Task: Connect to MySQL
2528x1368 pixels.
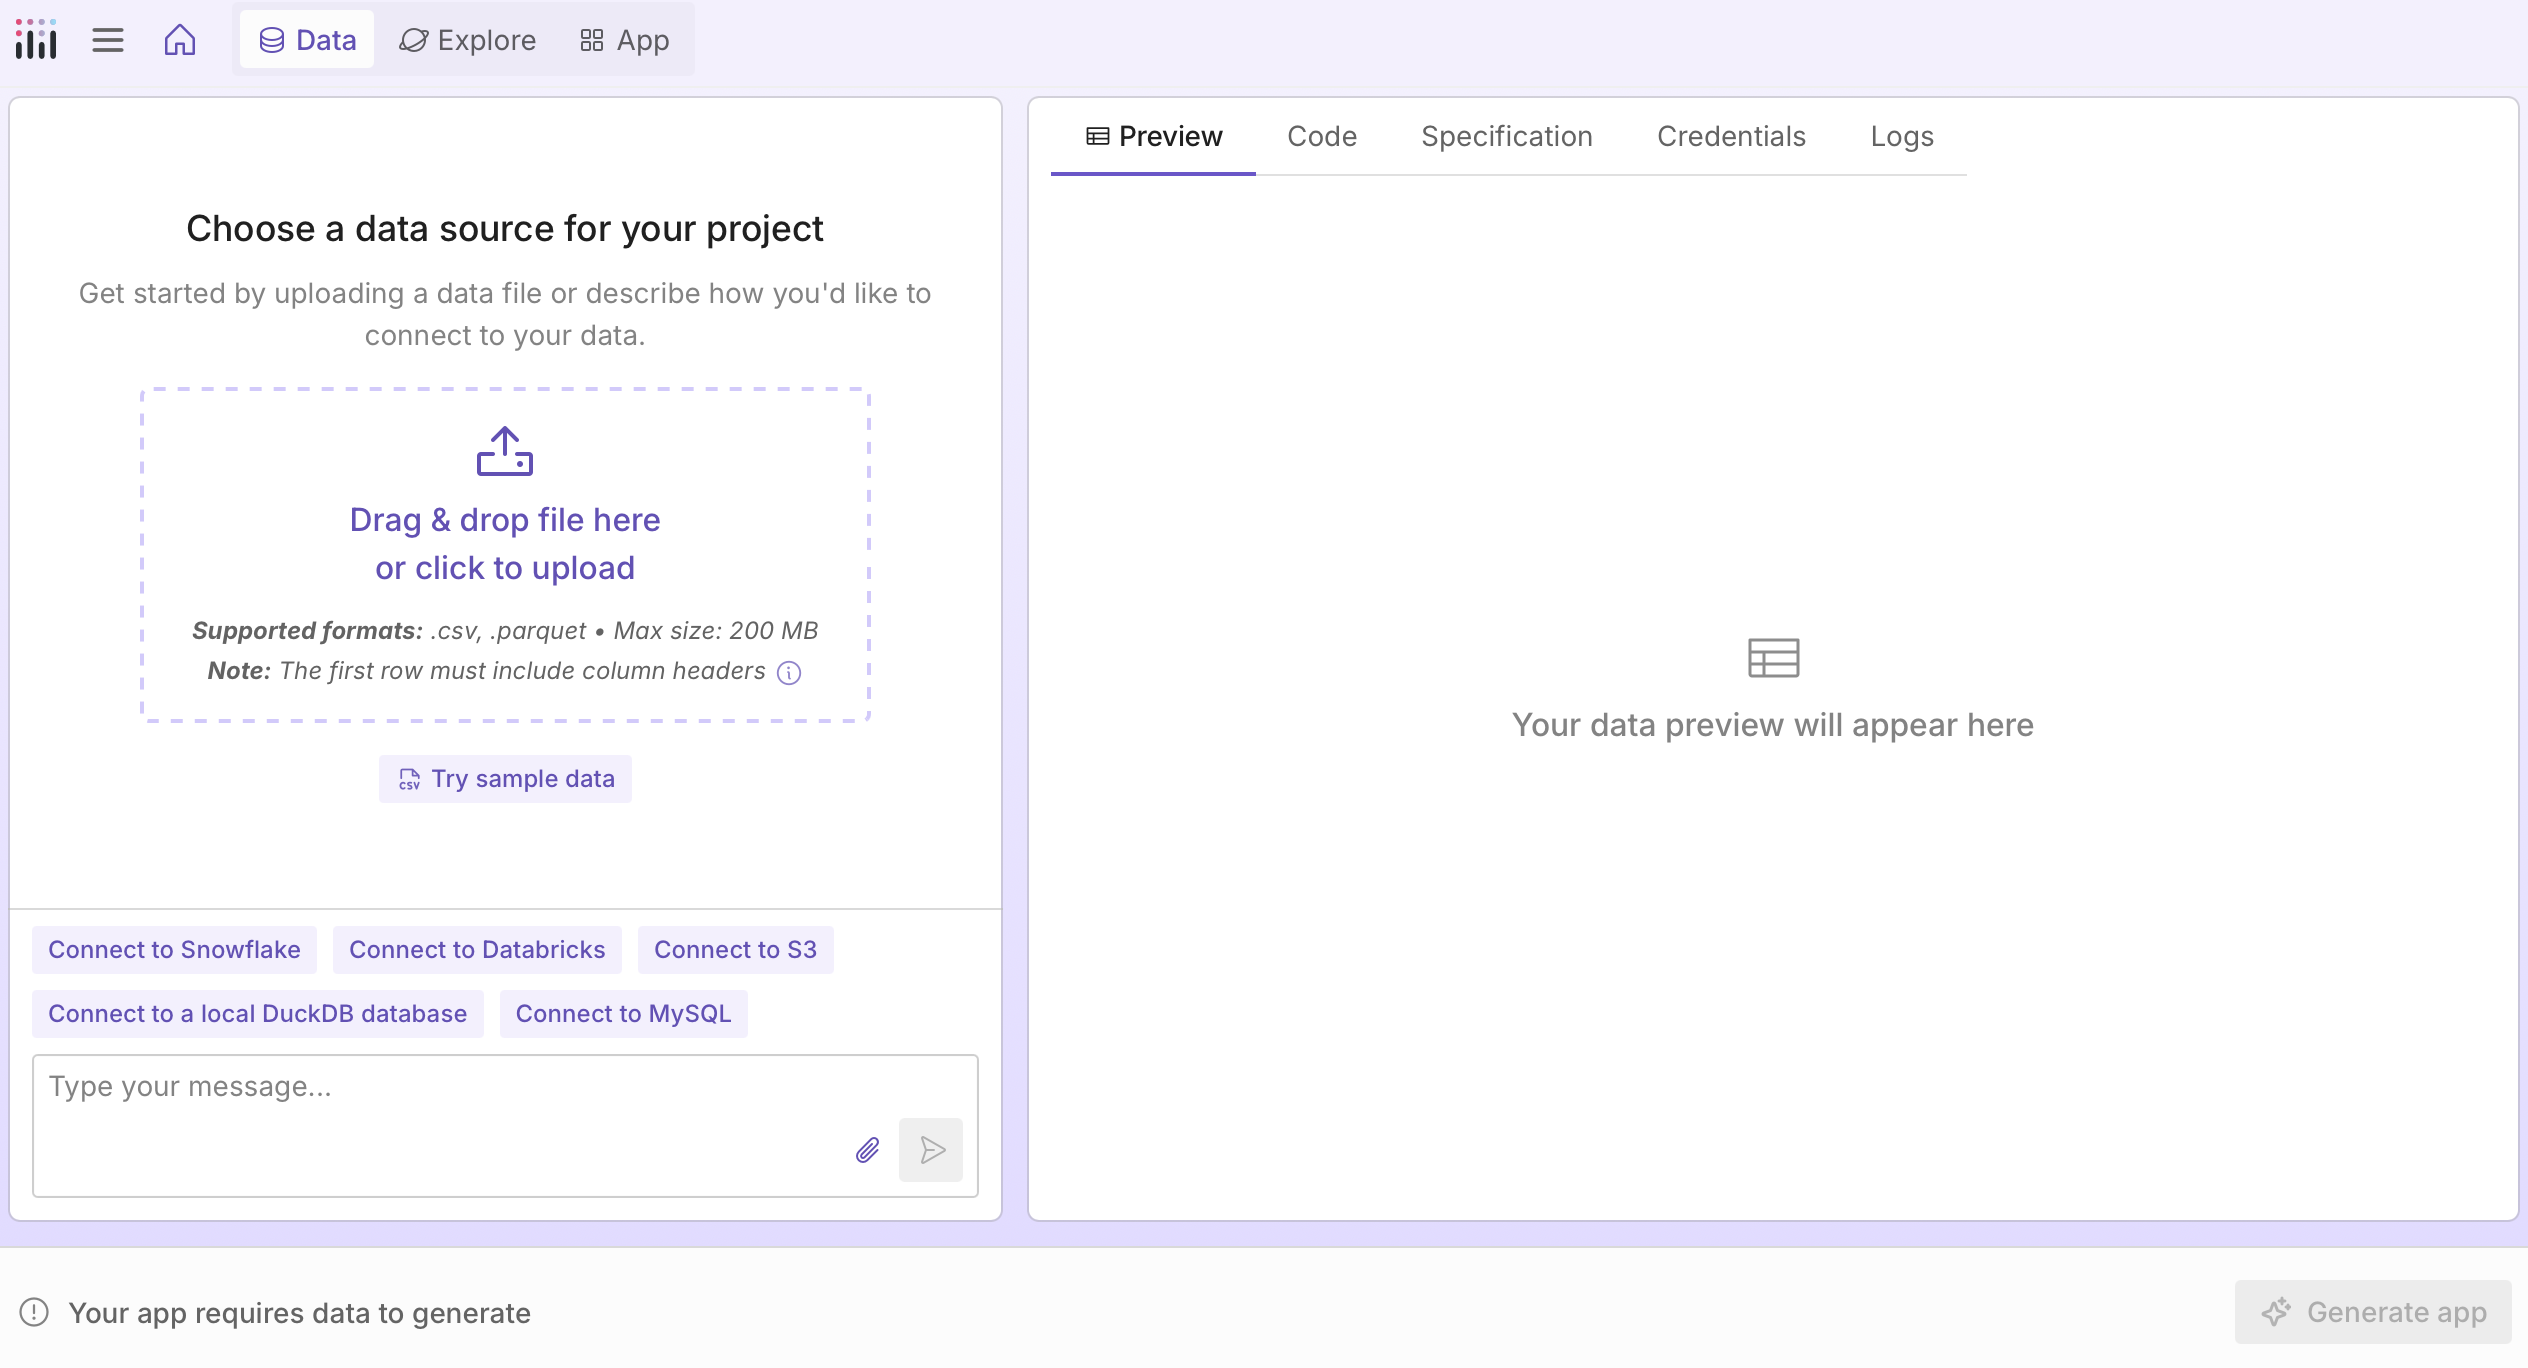Action: click(623, 1014)
